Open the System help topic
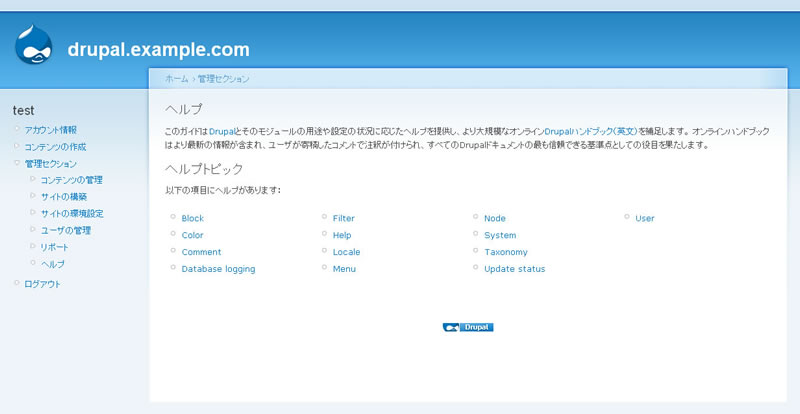 pos(500,235)
